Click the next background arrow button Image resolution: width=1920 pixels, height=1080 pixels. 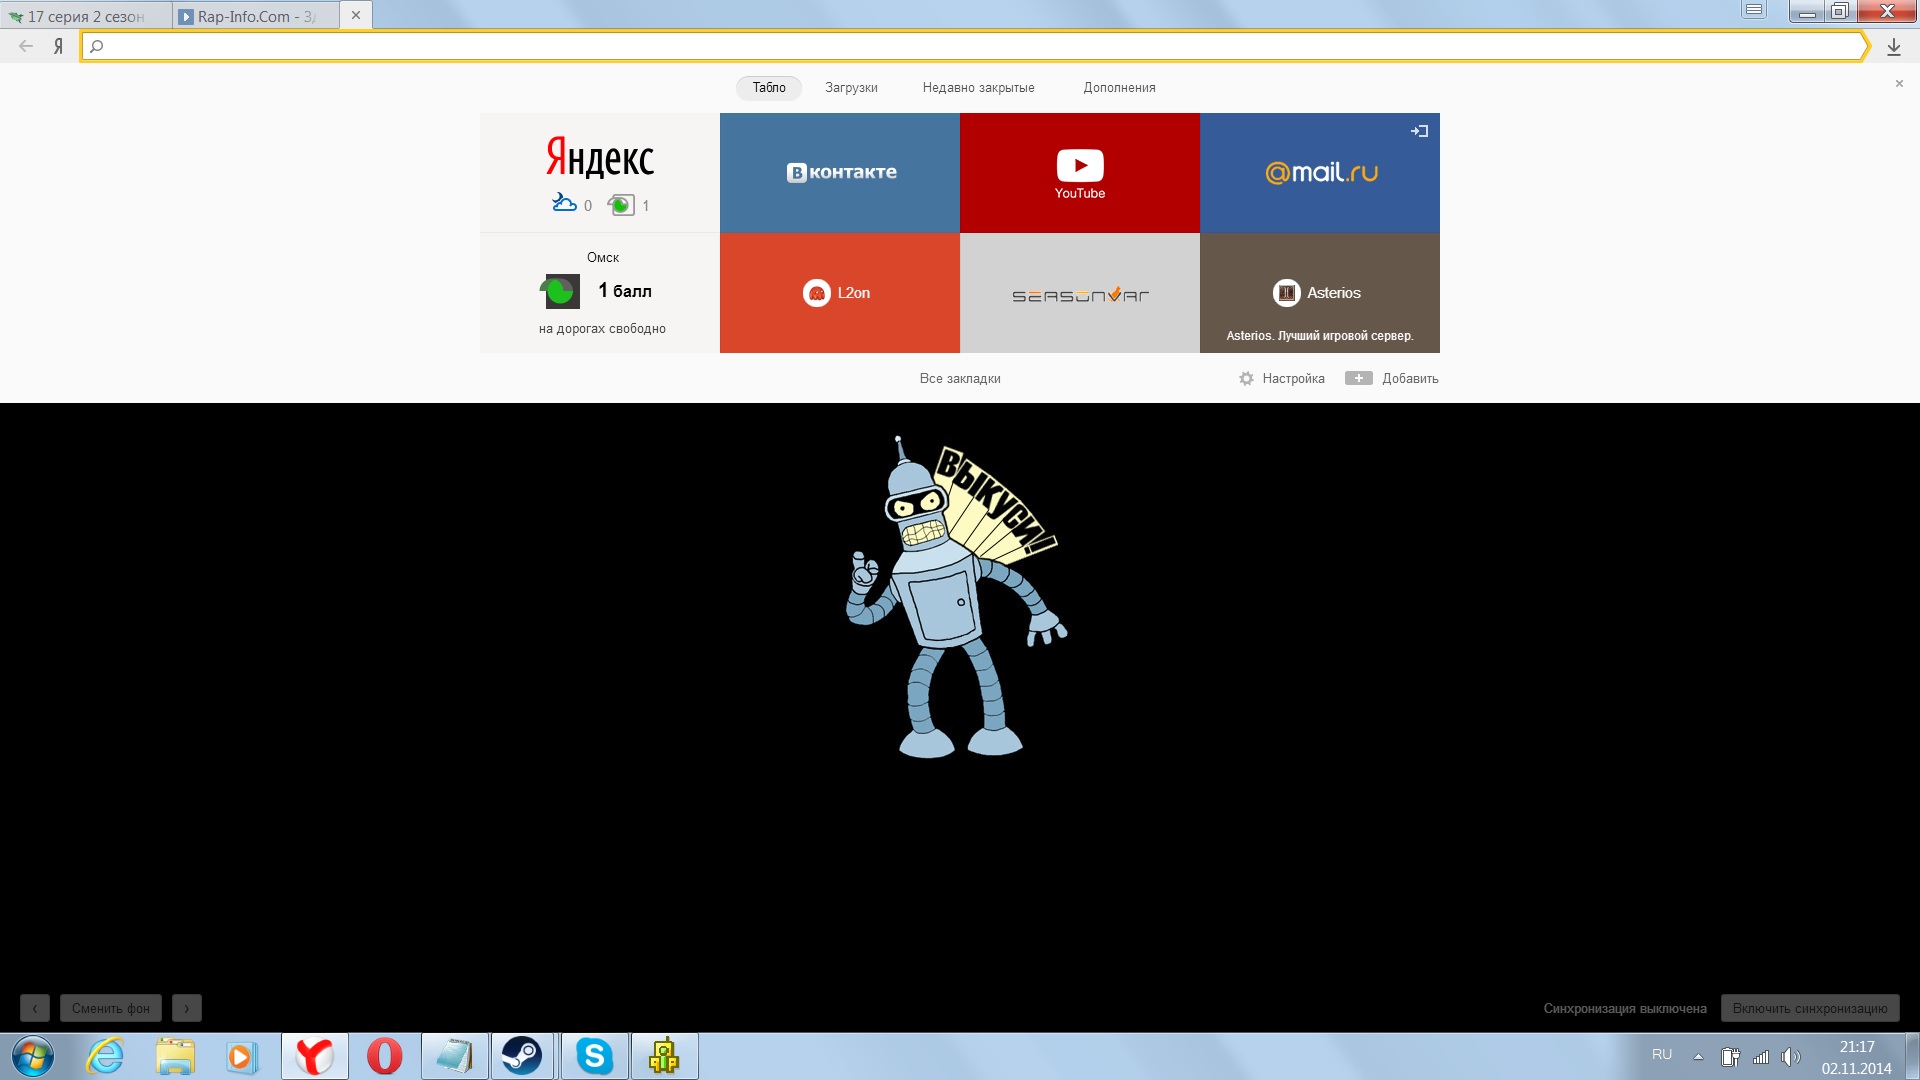187,1008
